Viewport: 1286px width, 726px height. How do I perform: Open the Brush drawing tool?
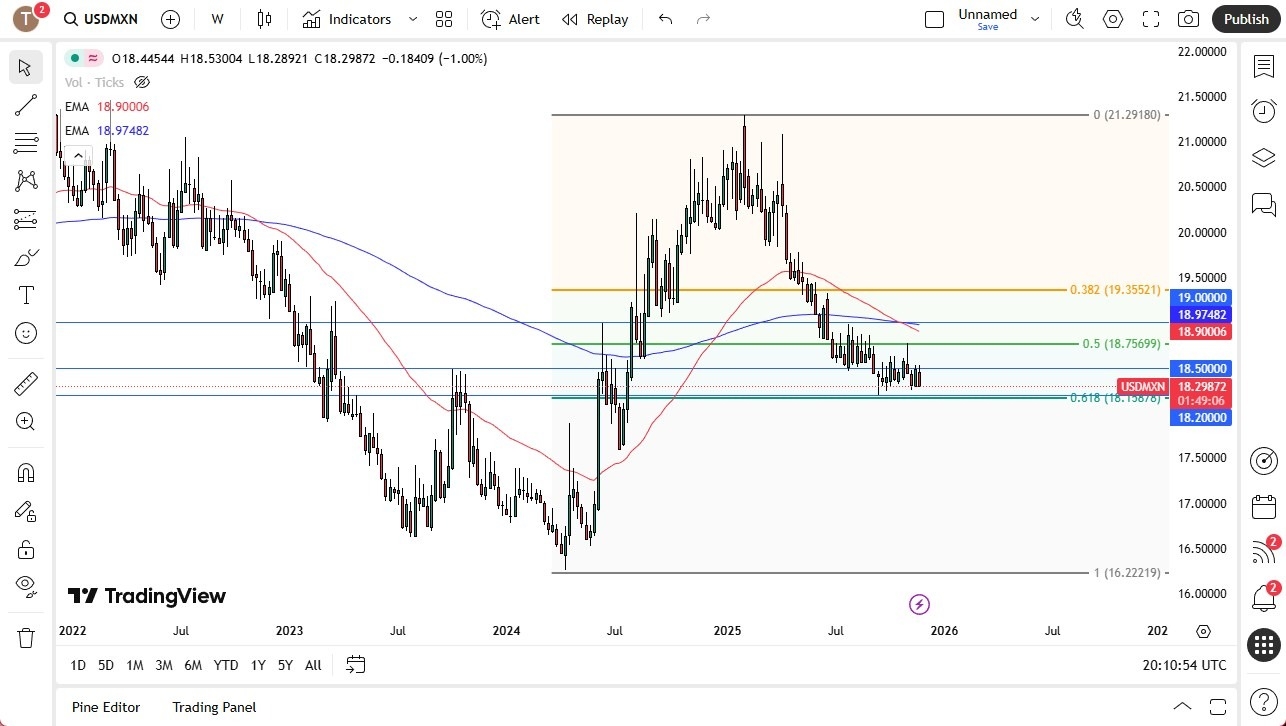click(25, 257)
